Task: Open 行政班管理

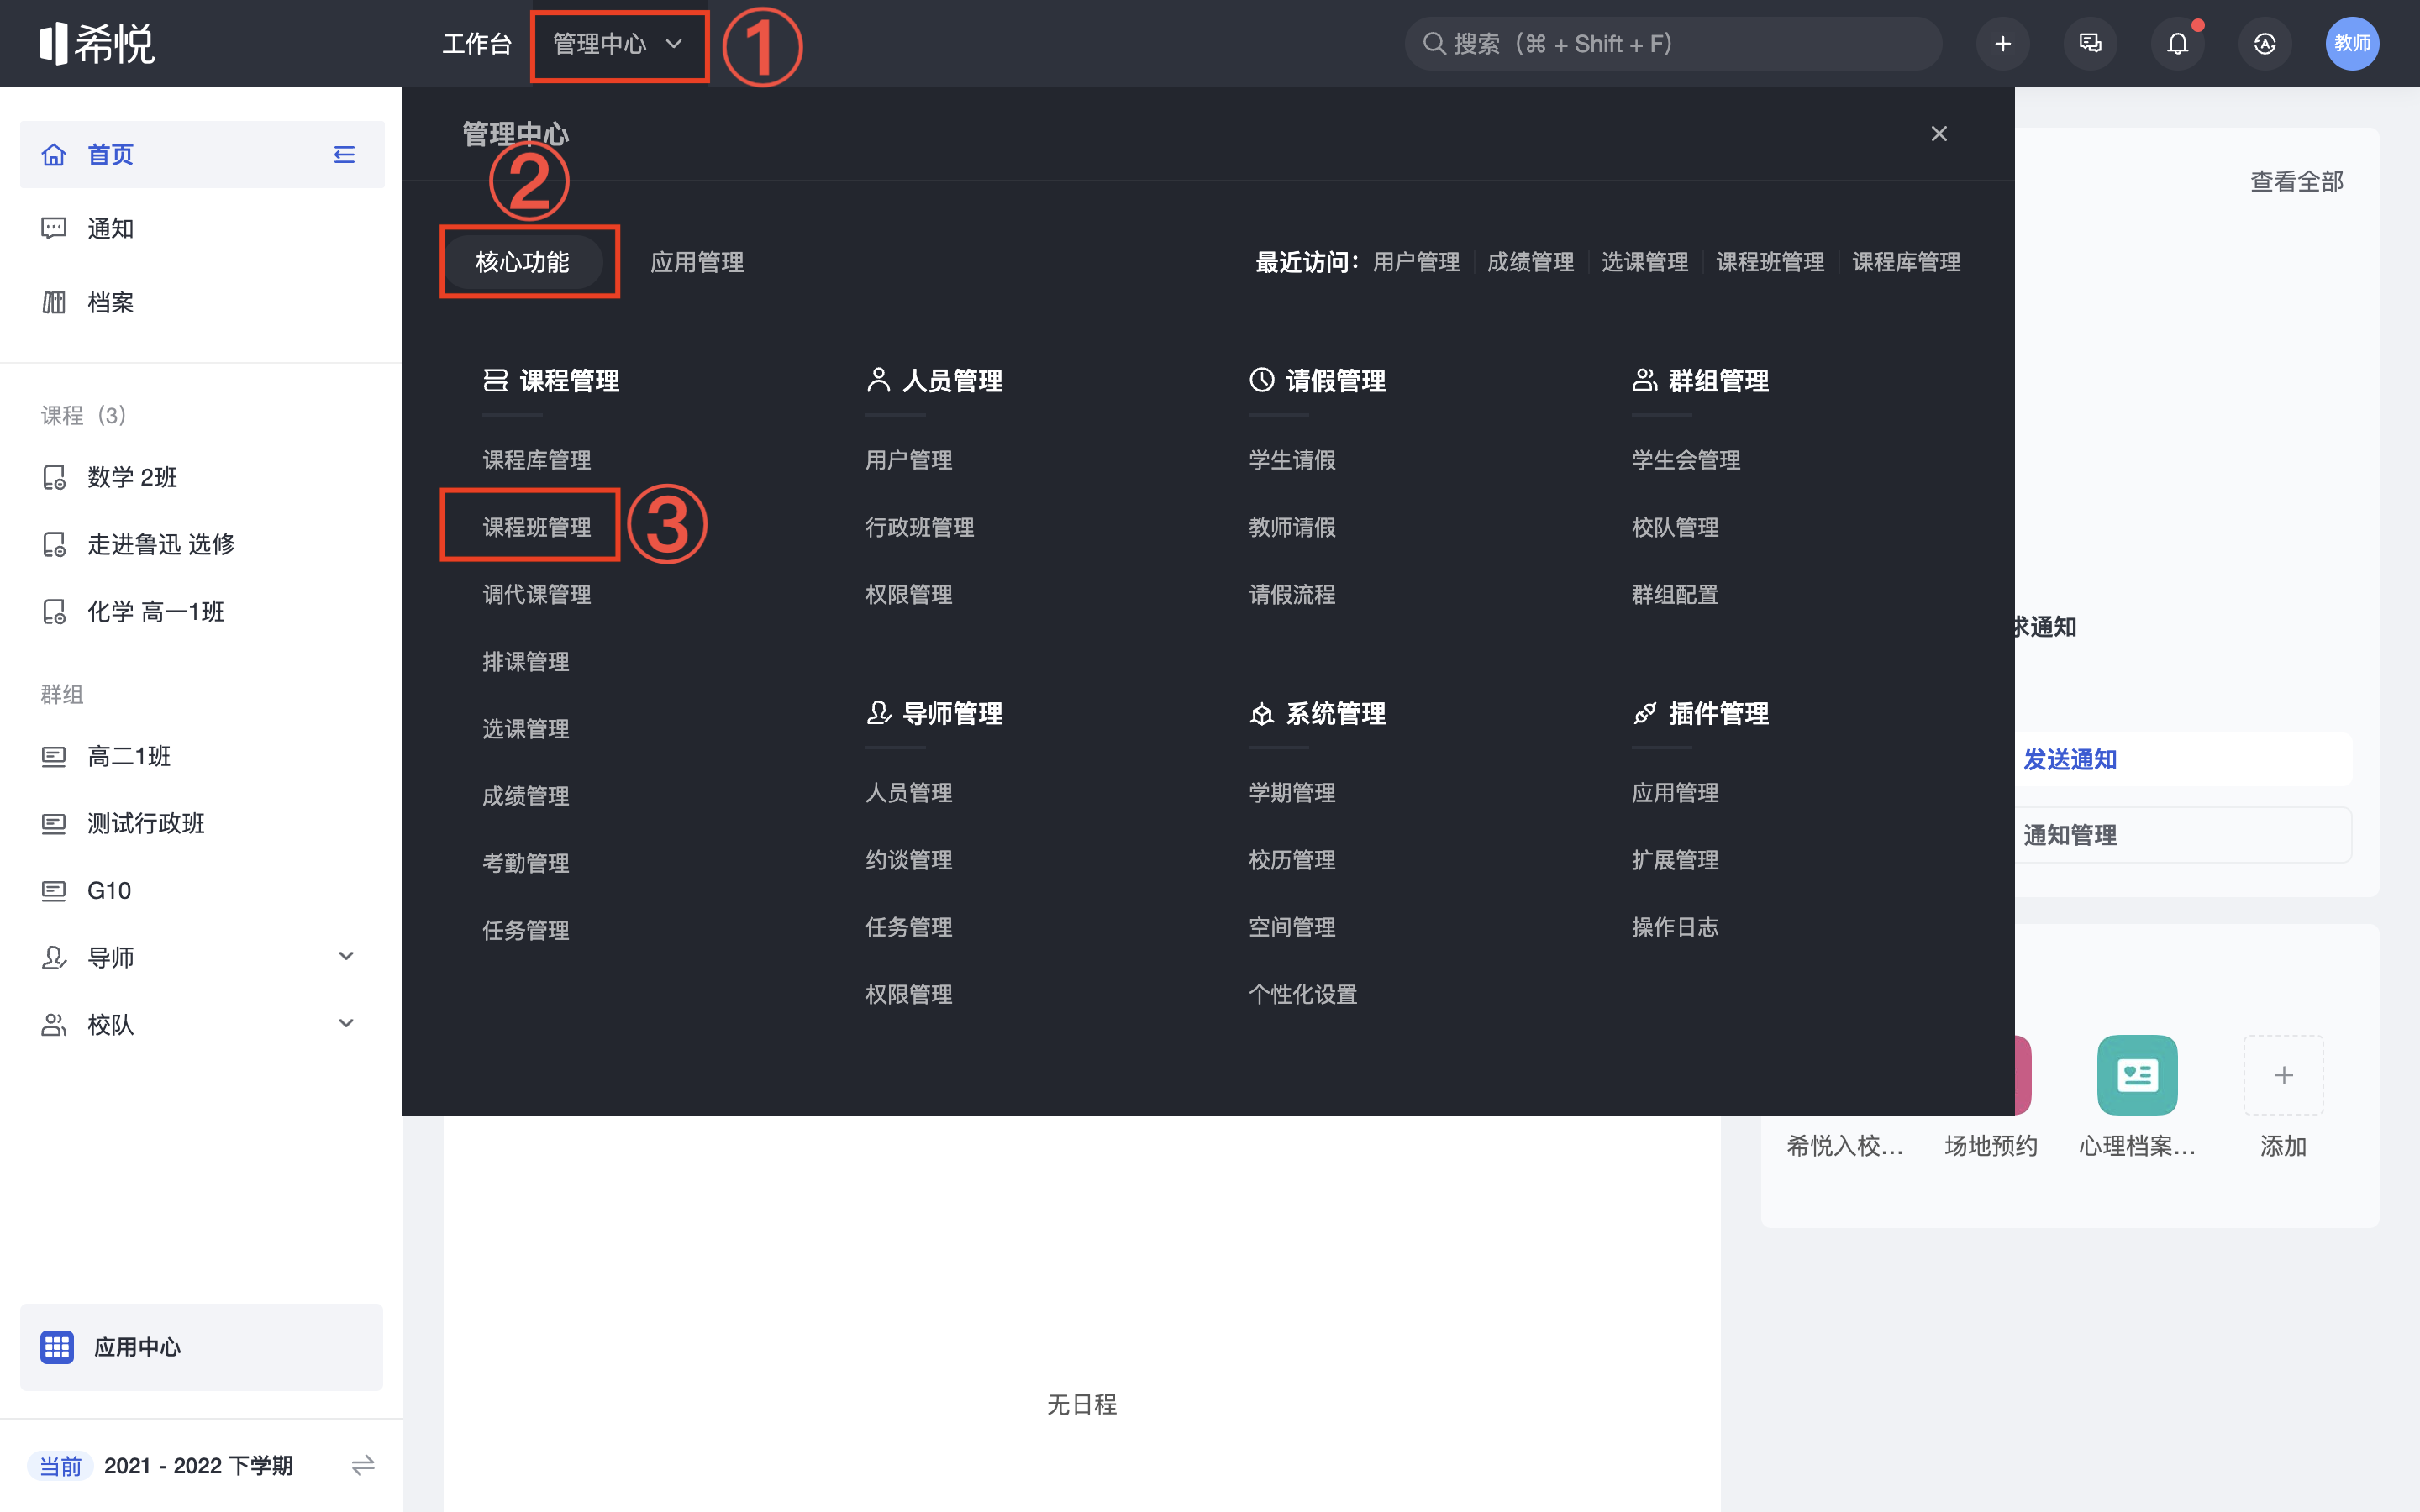Action: tap(920, 527)
